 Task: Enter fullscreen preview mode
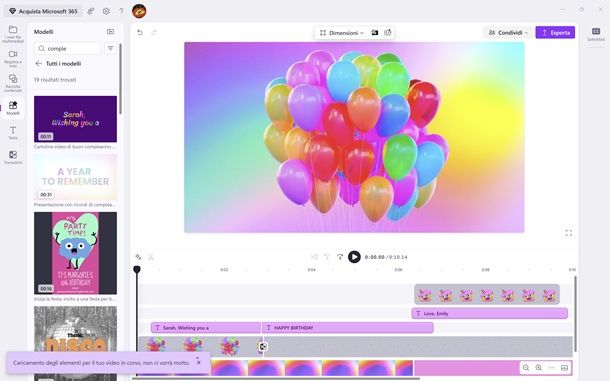[x=568, y=233]
